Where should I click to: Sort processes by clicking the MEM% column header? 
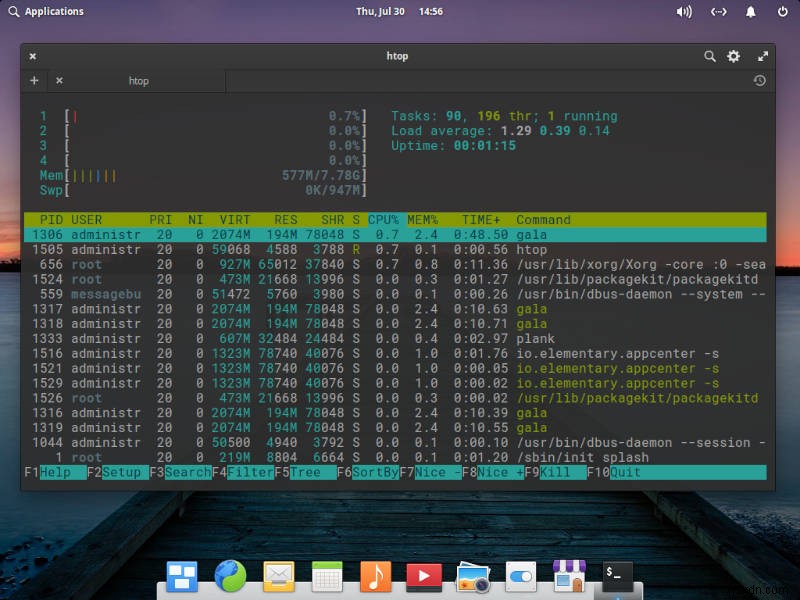coord(421,220)
